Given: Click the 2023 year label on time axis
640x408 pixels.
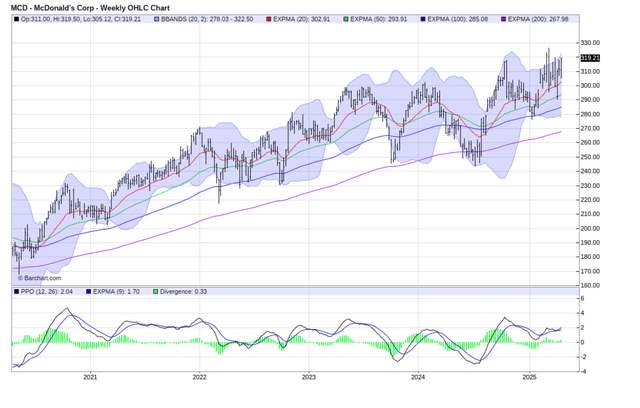Looking at the screenshot, I should 309,377.
